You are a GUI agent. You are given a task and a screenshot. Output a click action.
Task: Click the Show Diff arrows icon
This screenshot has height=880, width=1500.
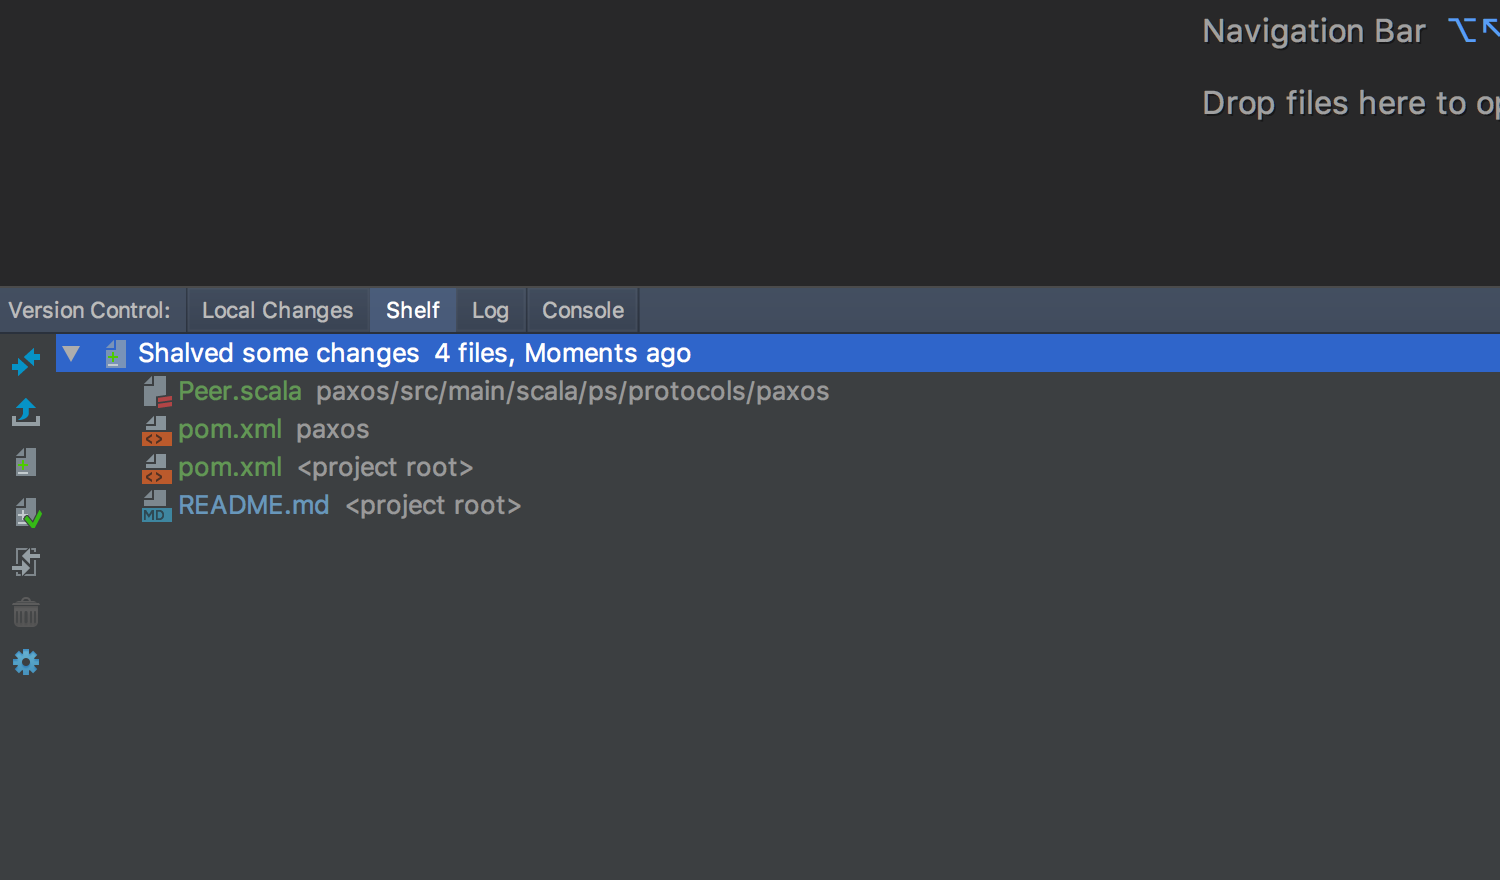pos(26,562)
